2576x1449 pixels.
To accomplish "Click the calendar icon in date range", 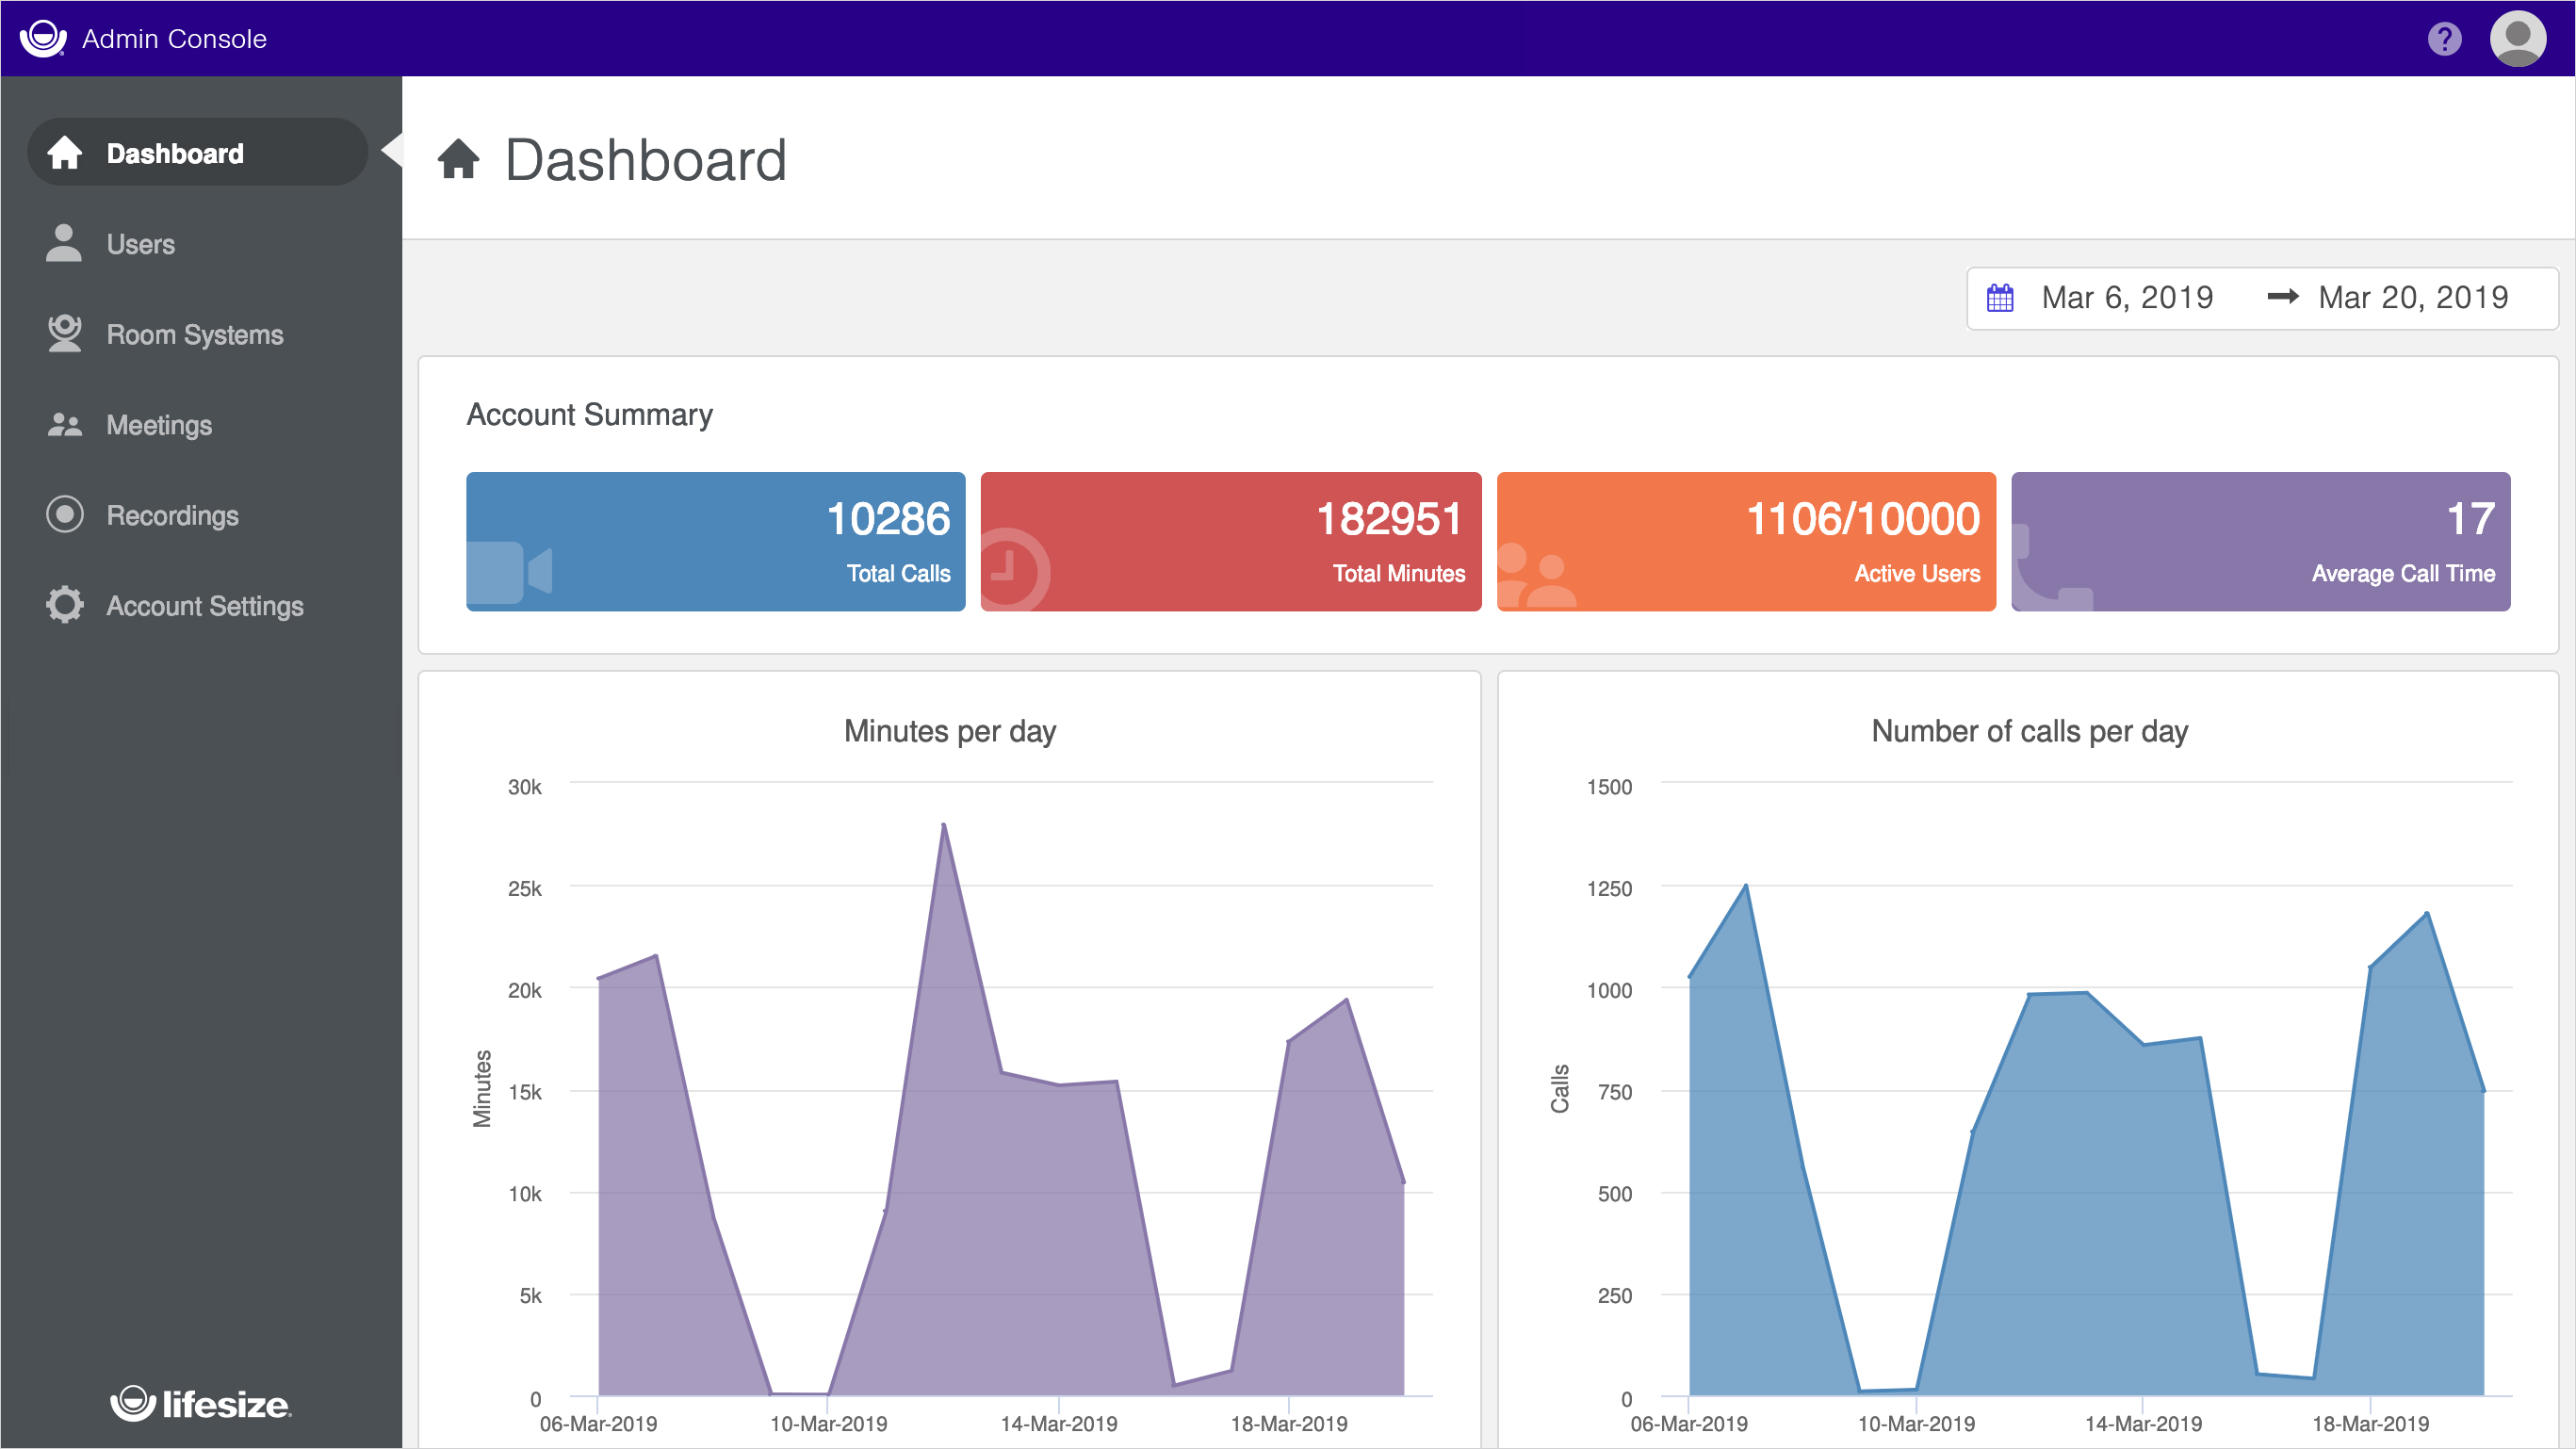I will coord(2000,298).
